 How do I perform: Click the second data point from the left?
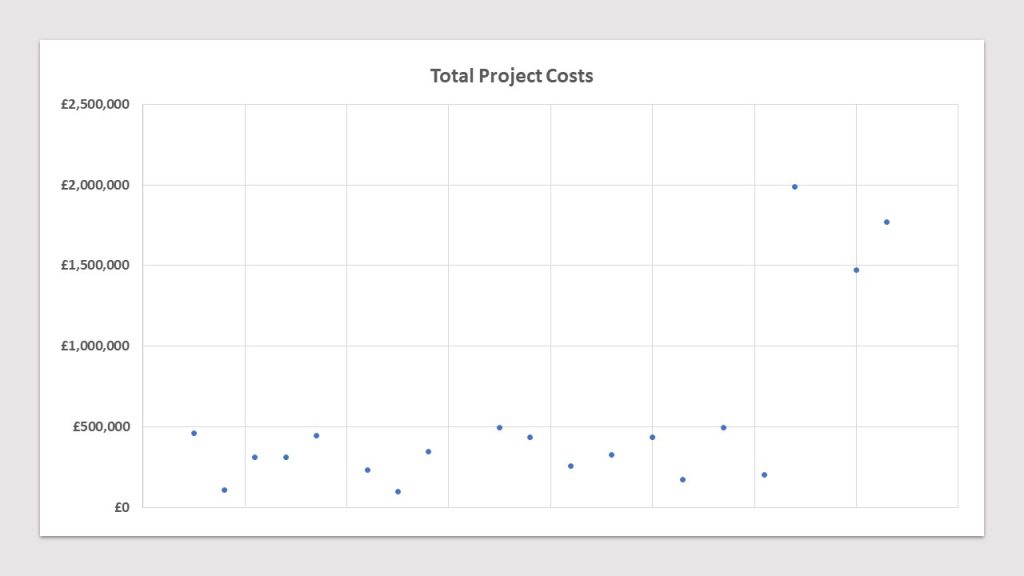(x=224, y=490)
